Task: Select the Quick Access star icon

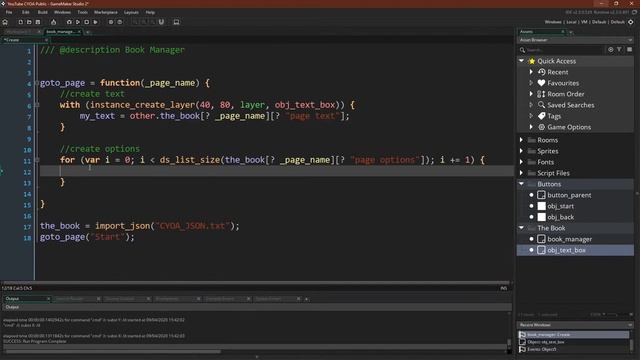Action: 531,61
